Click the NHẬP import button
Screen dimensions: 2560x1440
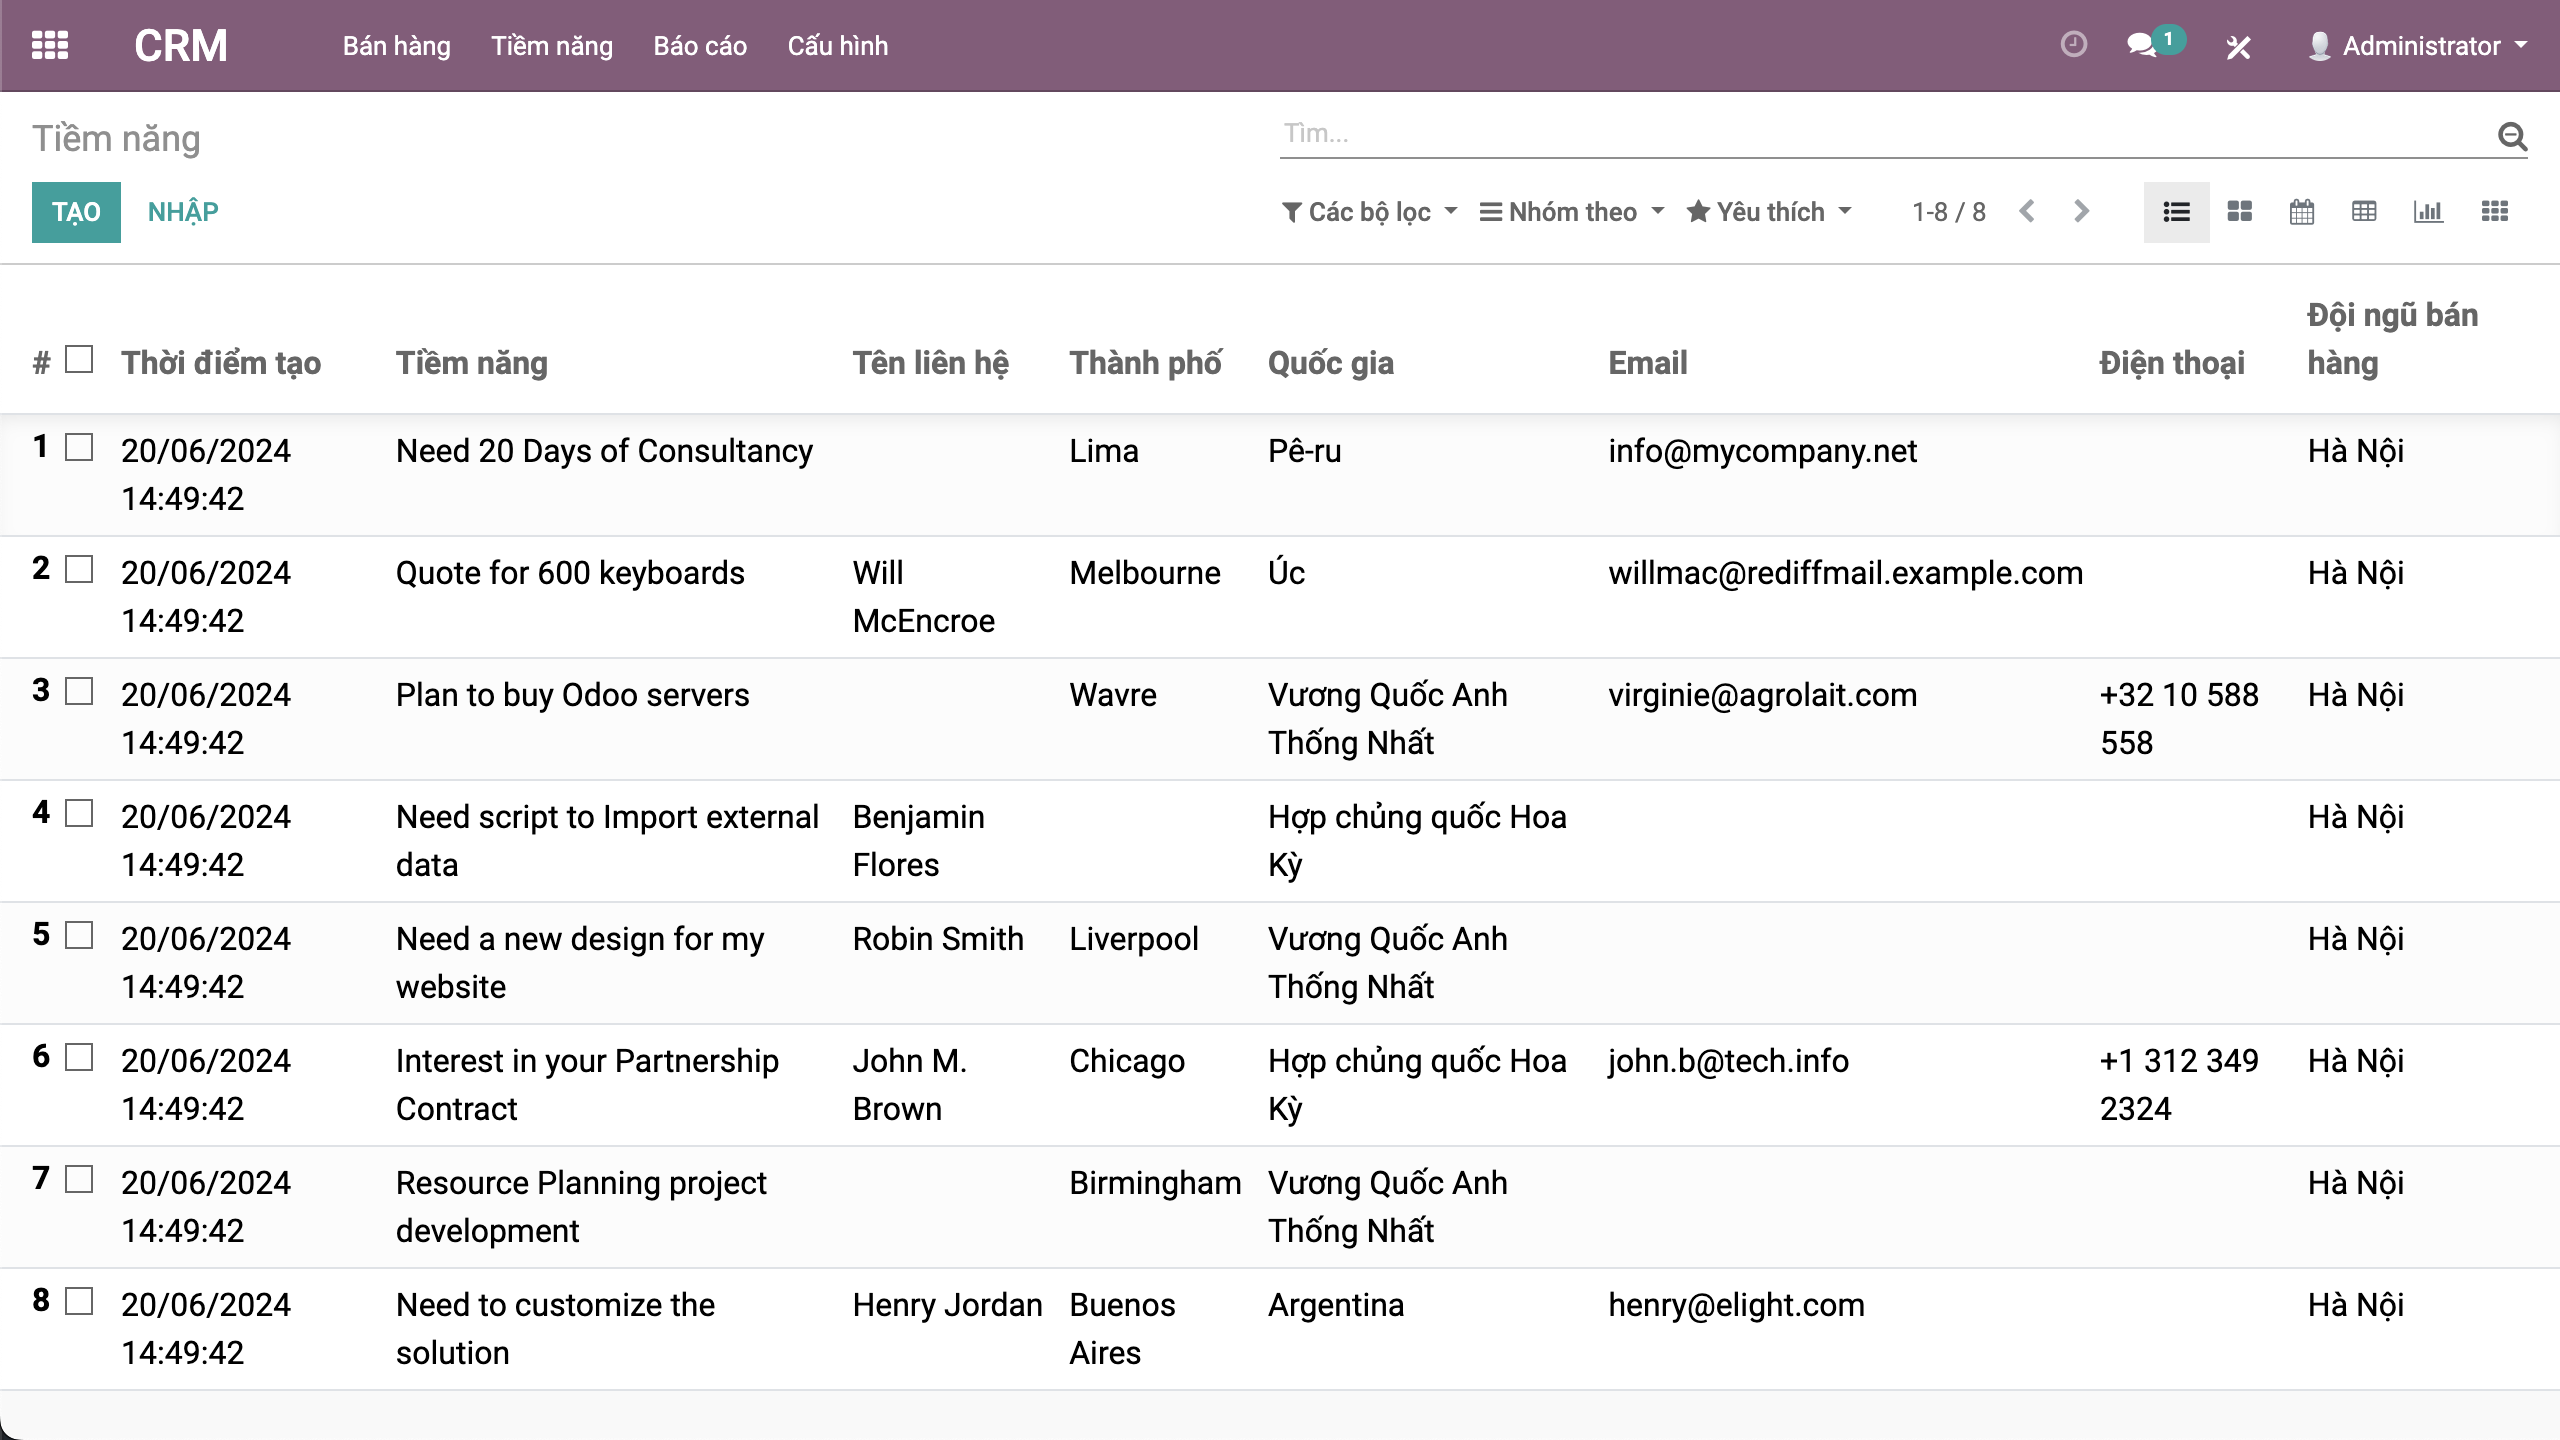[x=183, y=212]
